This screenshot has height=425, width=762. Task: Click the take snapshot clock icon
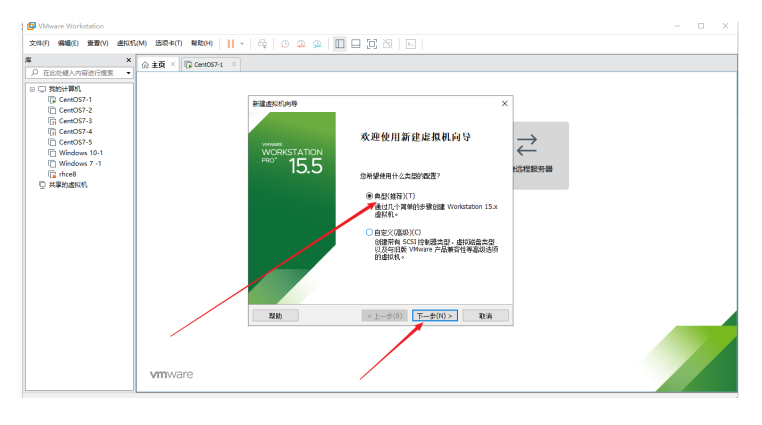(x=285, y=44)
